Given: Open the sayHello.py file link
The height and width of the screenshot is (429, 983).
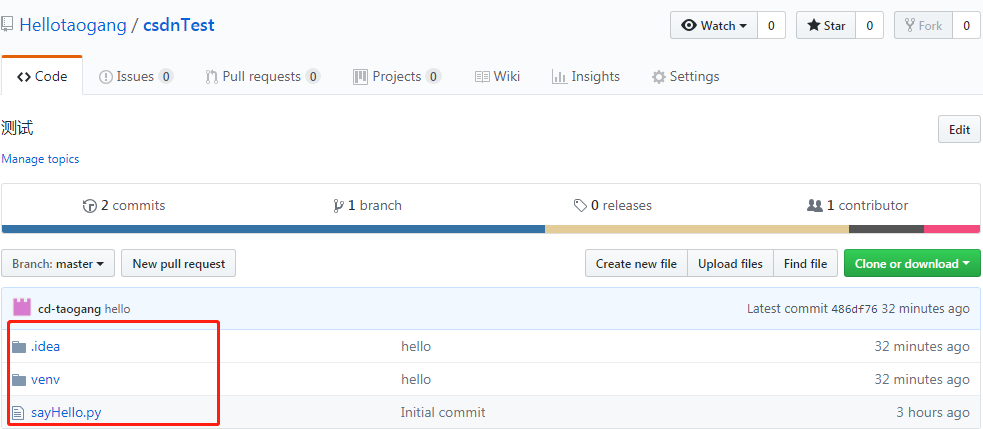Looking at the screenshot, I should pyautogui.click(x=66, y=413).
